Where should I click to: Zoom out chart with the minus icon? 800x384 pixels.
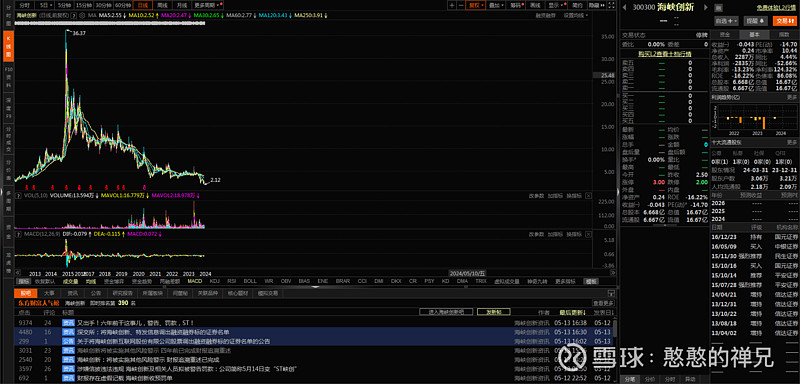[x=461, y=5]
